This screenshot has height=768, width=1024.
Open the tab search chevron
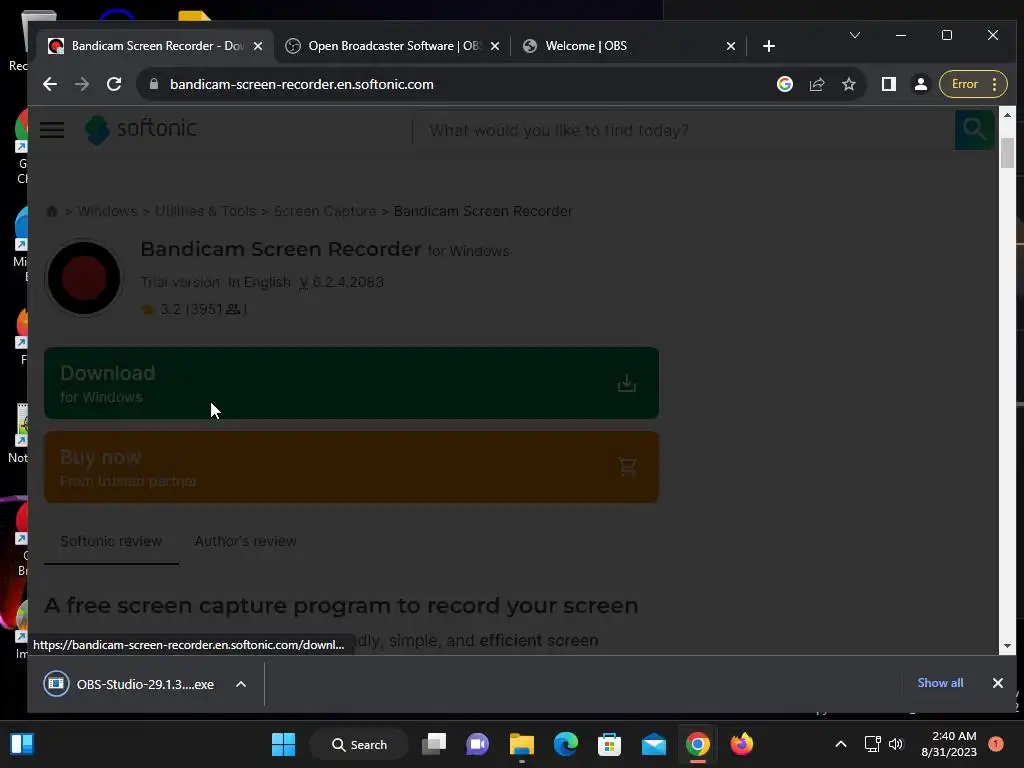855,35
